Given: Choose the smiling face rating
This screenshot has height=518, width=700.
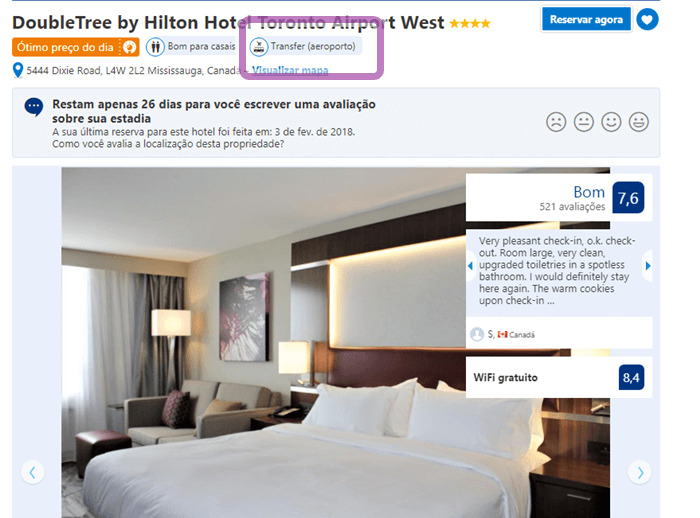Looking at the screenshot, I should [x=611, y=121].
